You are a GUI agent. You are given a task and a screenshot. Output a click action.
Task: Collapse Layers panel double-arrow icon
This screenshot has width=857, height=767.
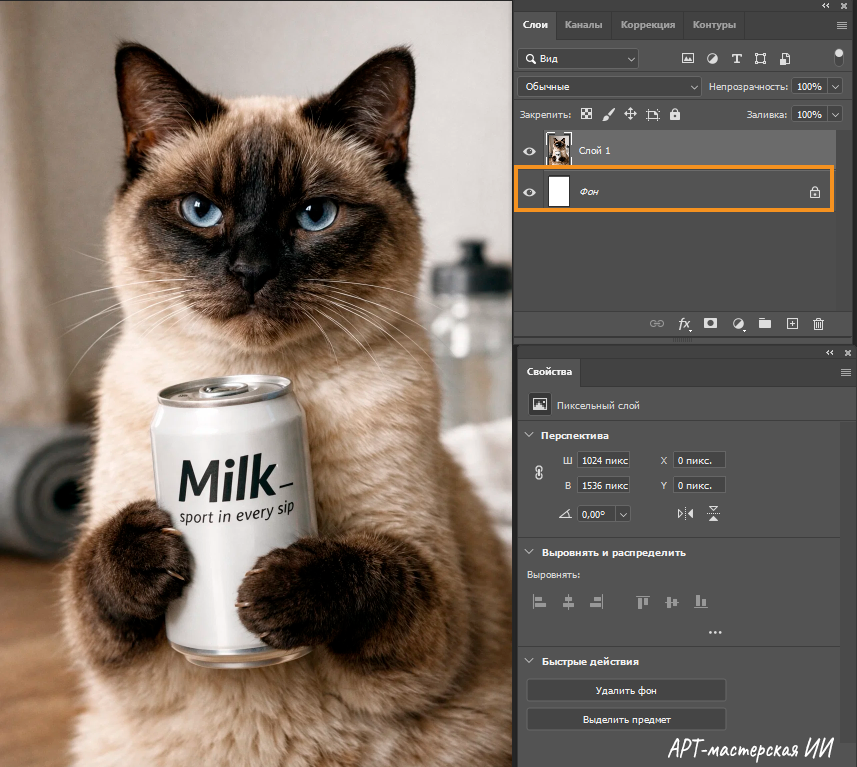pos(826,5)
